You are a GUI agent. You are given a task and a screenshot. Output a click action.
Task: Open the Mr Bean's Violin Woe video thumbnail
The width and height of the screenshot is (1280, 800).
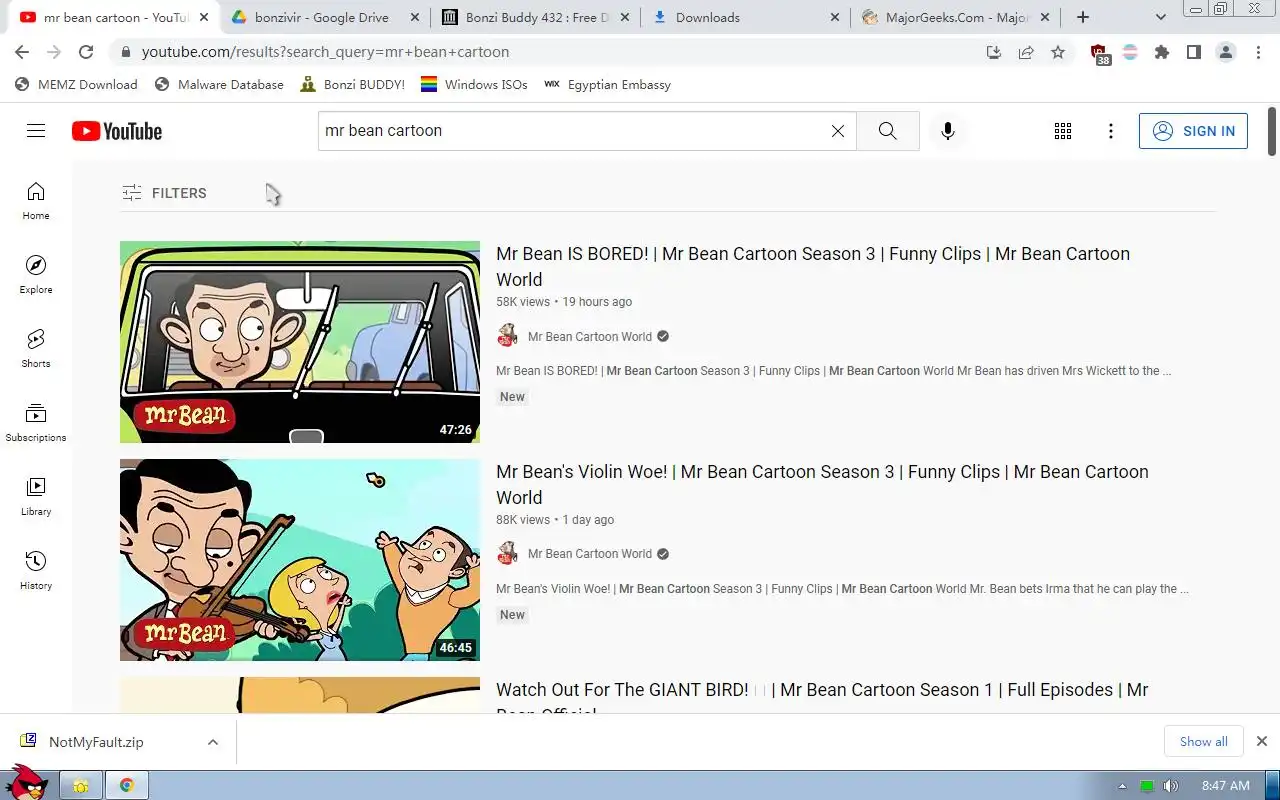coord(300,560)
